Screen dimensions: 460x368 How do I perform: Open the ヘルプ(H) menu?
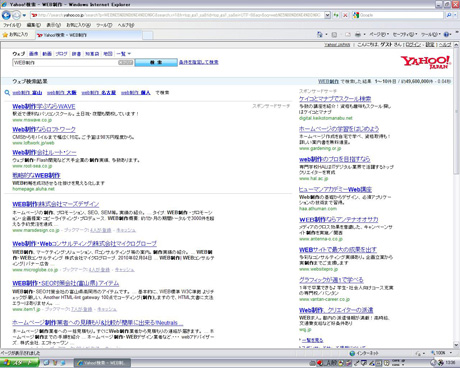point(126,25)
